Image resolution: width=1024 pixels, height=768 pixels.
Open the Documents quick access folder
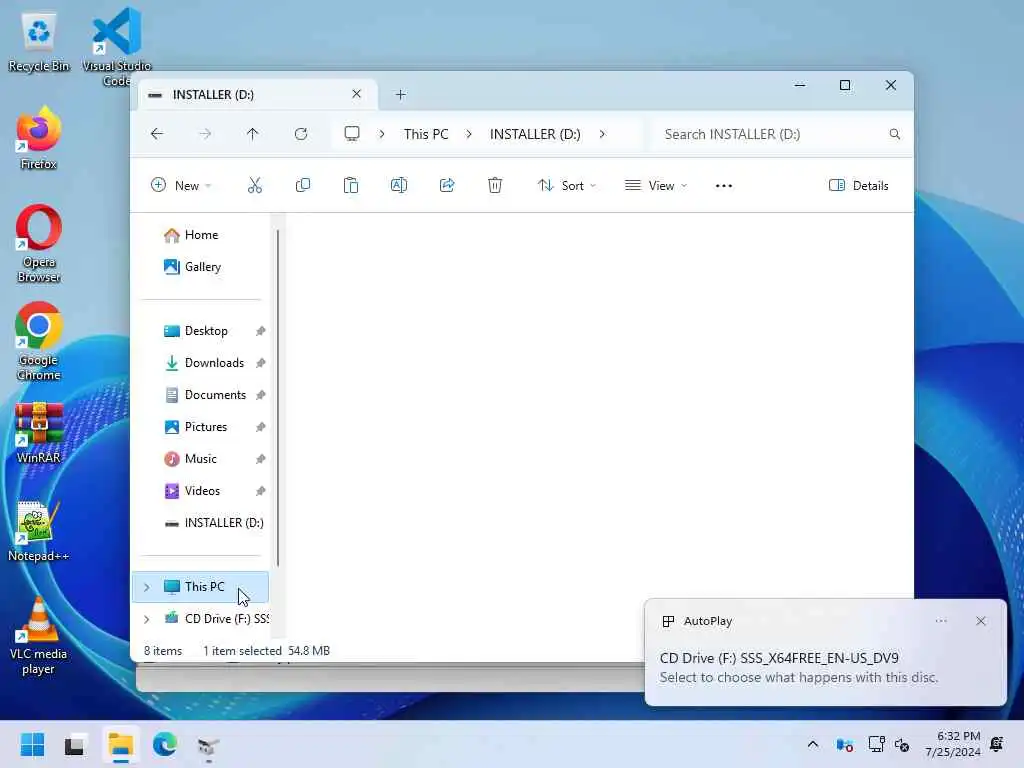[201, 395]
